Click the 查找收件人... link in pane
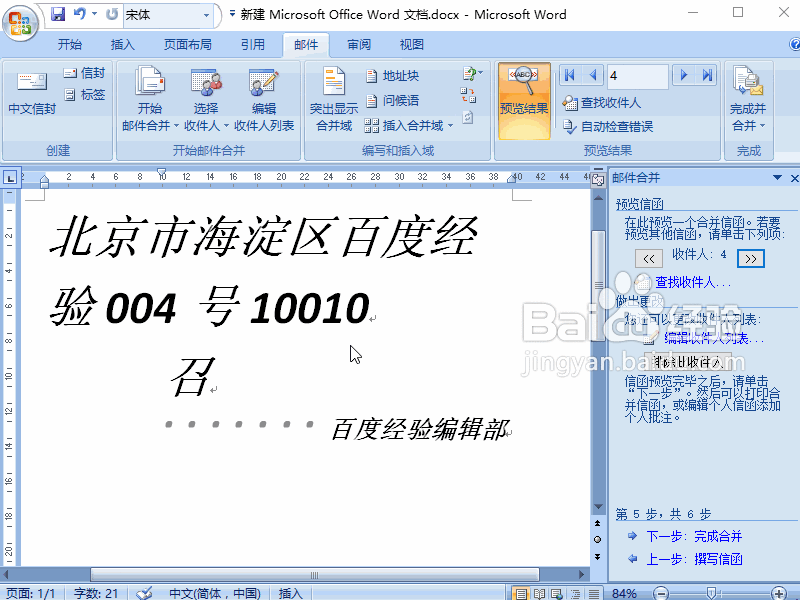The width and height of the screenshot is (800, 600). point(693,282)
